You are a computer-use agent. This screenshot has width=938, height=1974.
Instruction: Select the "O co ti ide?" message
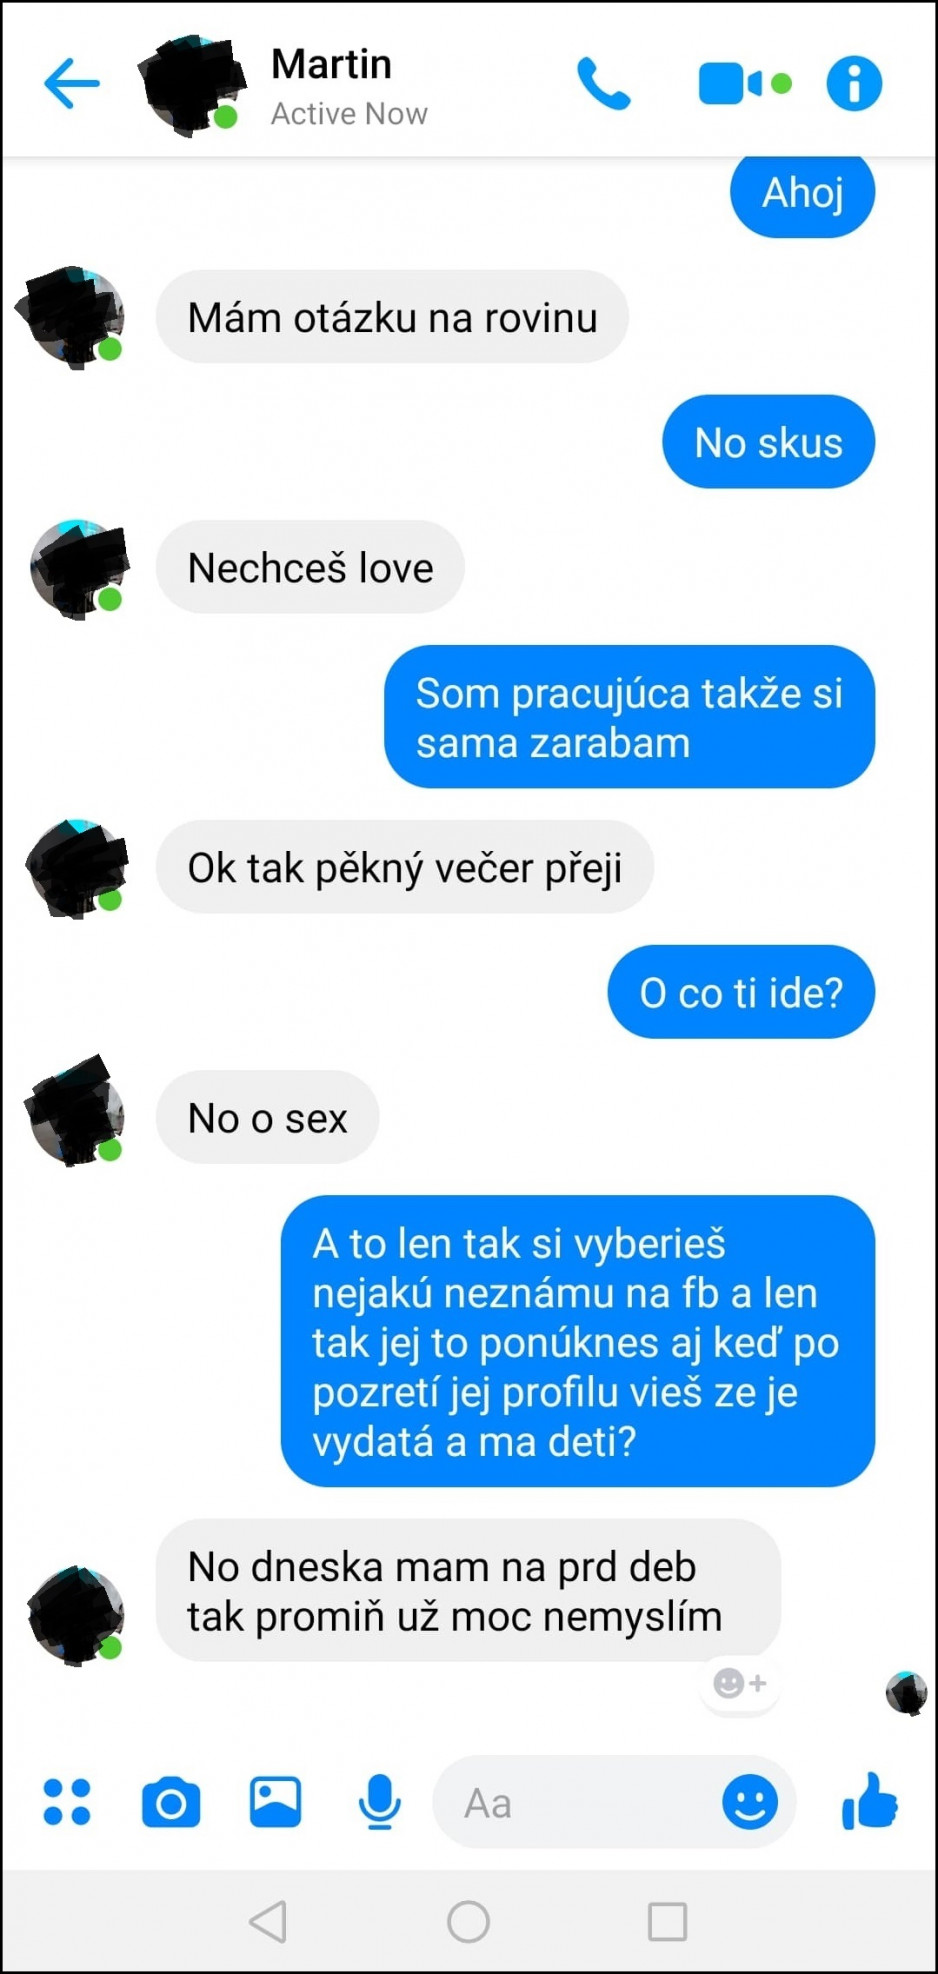741,992
